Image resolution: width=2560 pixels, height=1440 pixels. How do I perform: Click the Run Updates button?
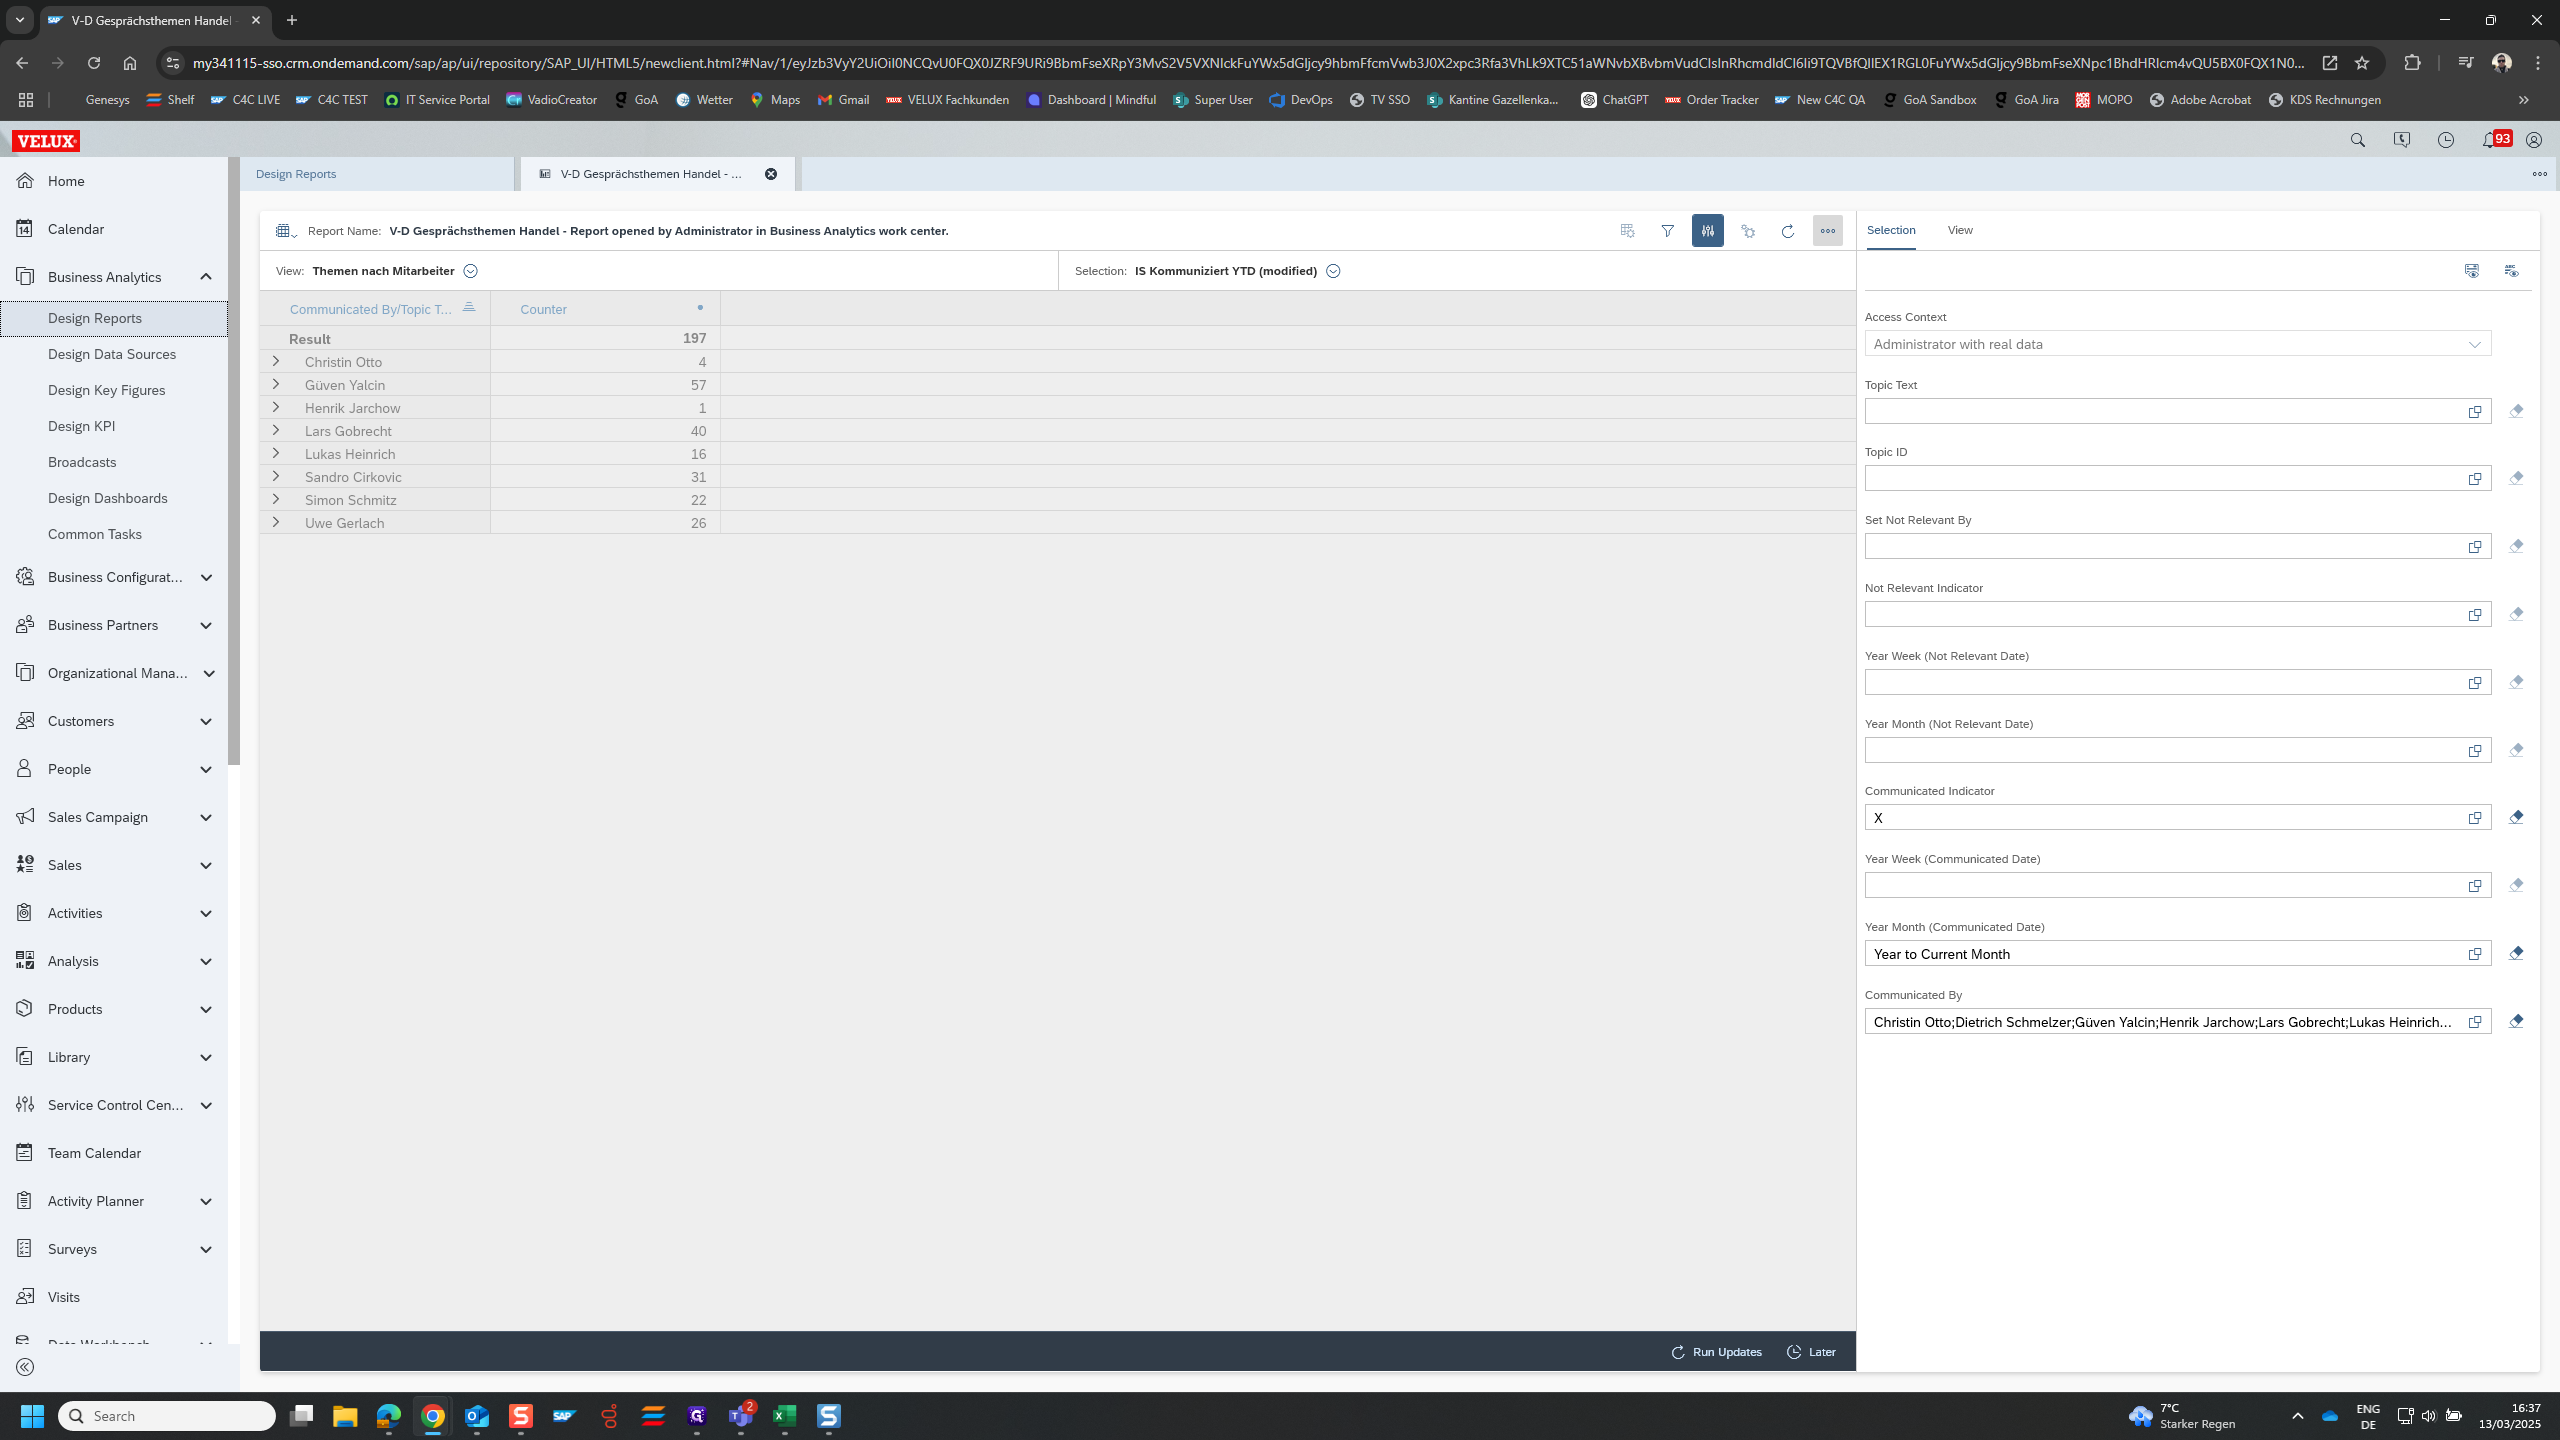click(x=1716, y=1351)
